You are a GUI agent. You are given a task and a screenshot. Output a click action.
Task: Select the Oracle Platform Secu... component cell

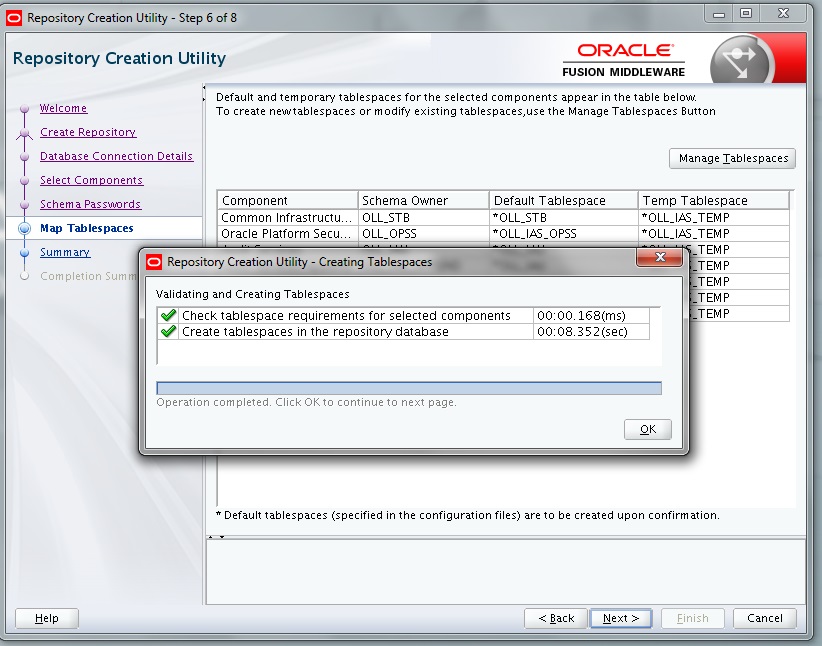288,233
